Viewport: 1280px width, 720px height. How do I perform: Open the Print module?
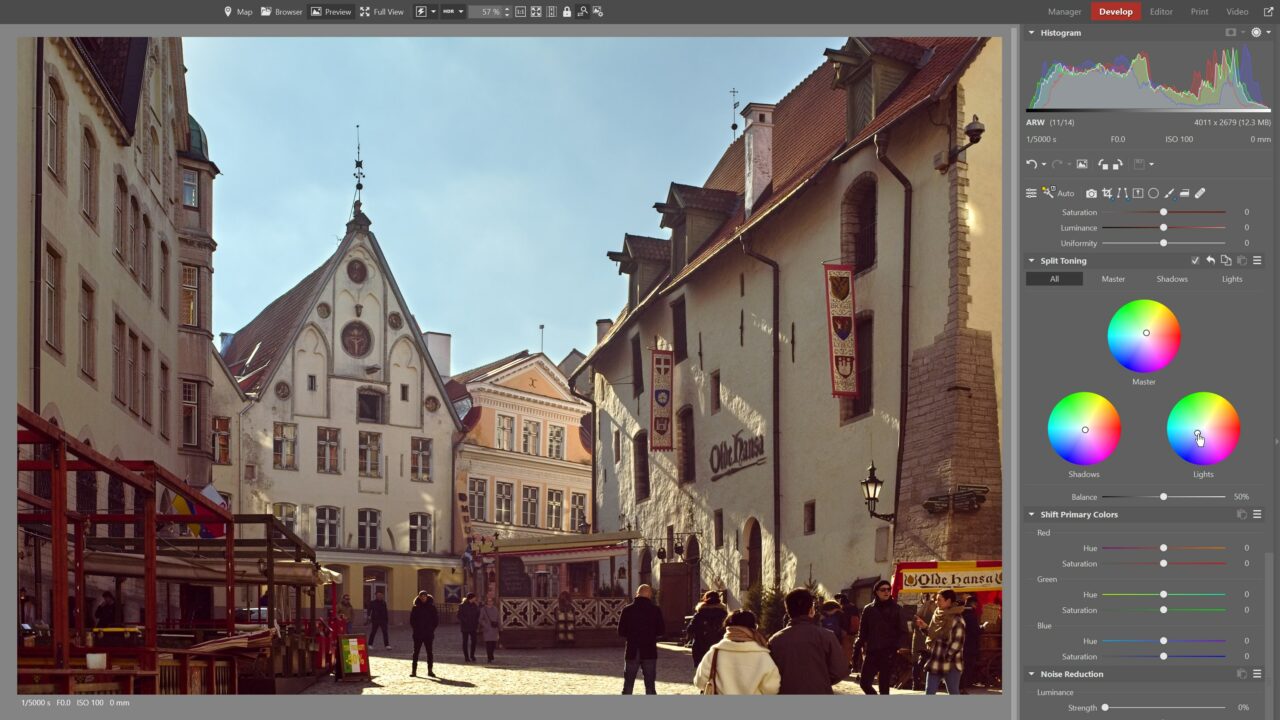click(1199, 12)
